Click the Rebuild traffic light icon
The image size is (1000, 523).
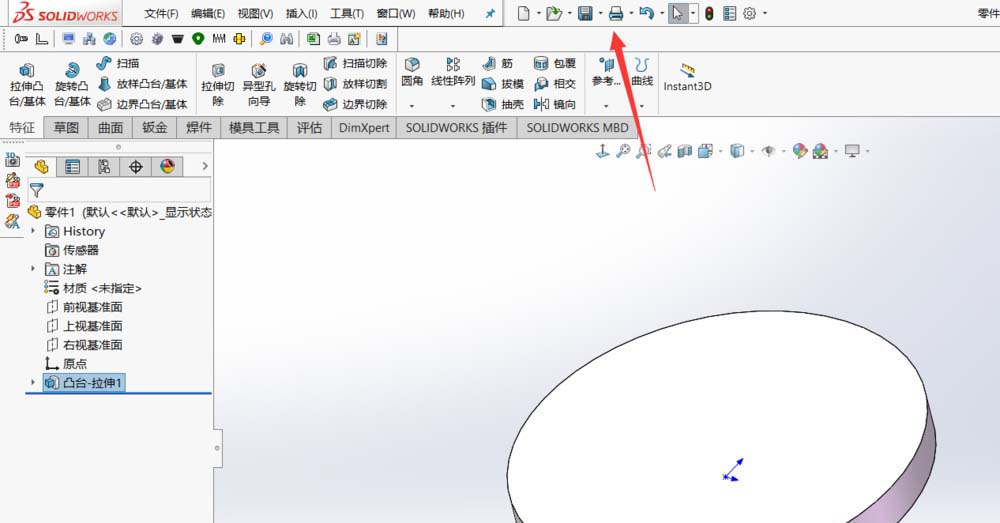(709, 13)
